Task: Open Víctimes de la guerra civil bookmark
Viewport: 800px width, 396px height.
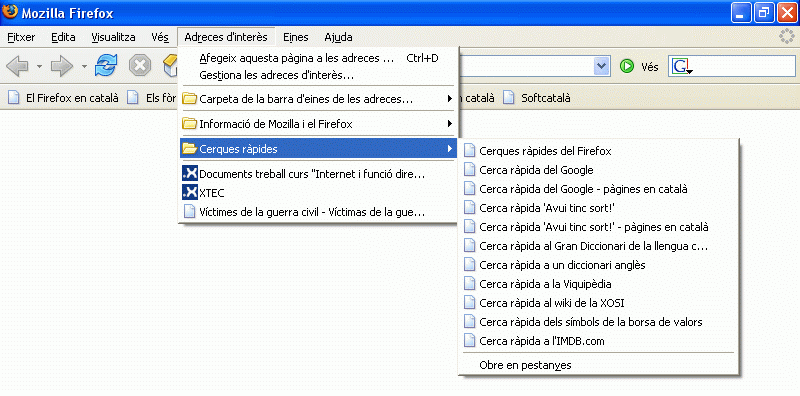Action: [318, 212]
